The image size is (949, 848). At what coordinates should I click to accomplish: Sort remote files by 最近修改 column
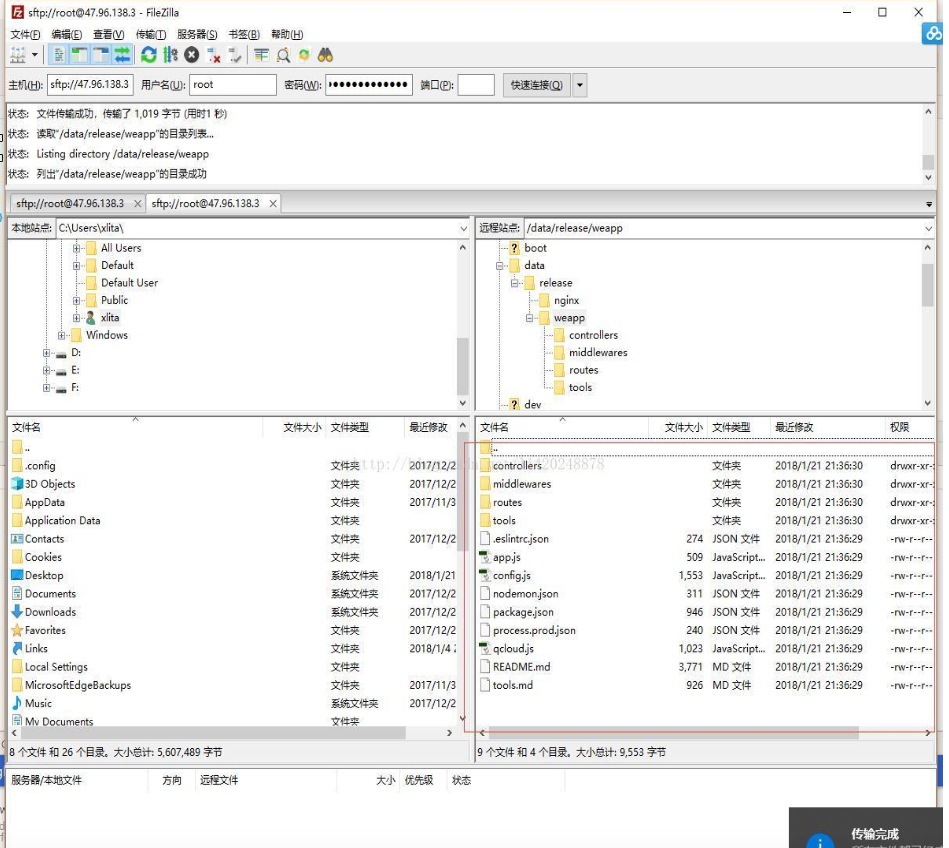827,427
